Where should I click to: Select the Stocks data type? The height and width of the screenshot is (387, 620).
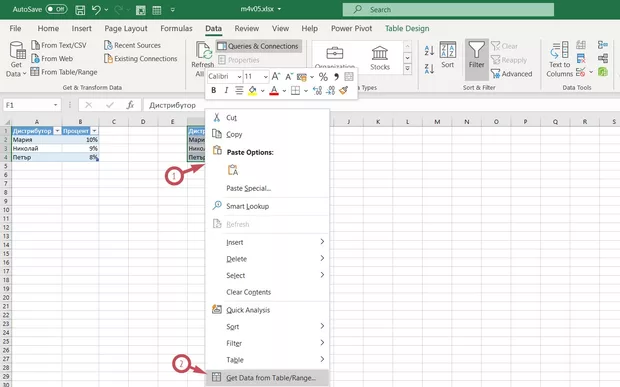[380, 59]
